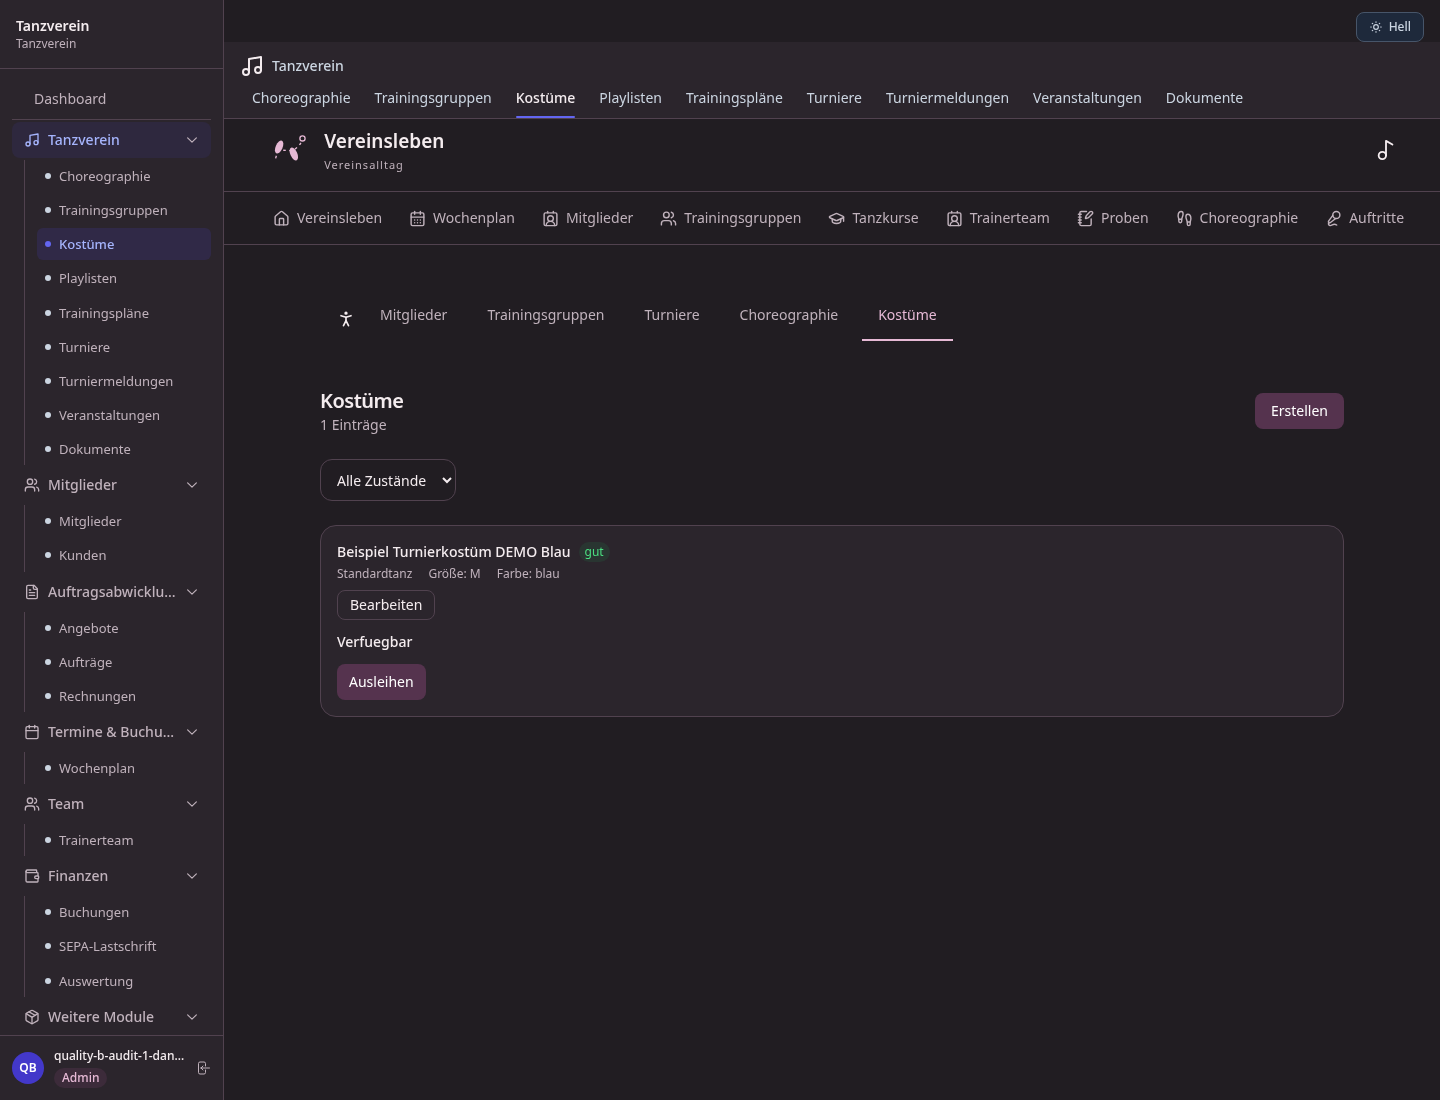The height and width of the screenshot is (1100, 1440).
Task: Collapse the Auftragsabwicklung sidebar section
Action: point(192,592)
